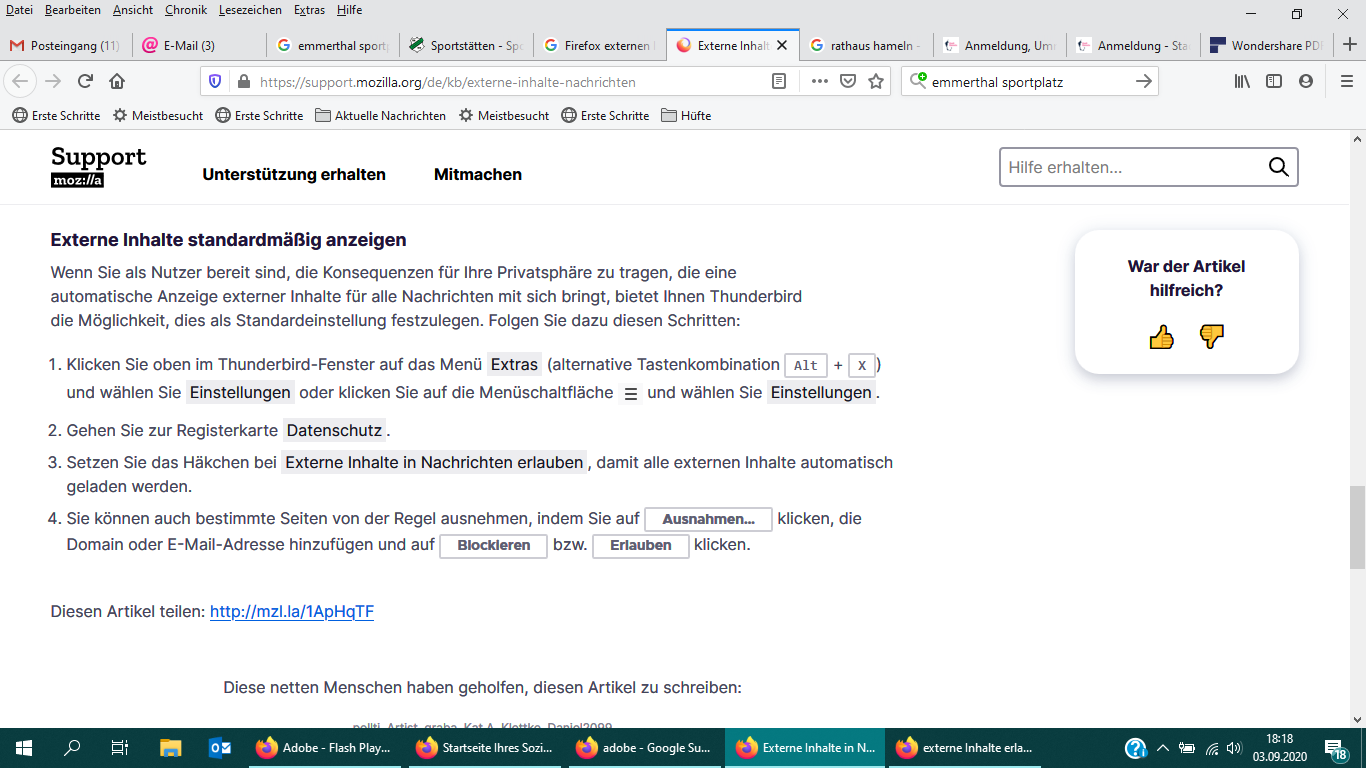Show hidden system tray icons

[x=1163, y=748]
